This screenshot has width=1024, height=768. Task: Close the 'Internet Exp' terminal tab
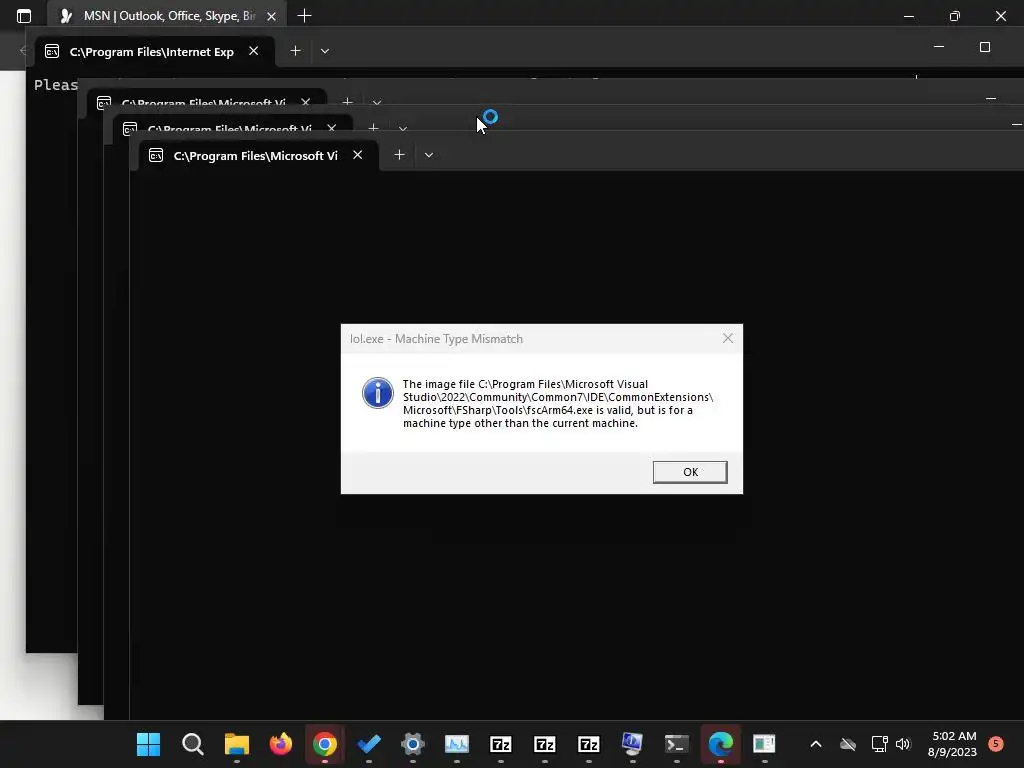click(253, 51)
